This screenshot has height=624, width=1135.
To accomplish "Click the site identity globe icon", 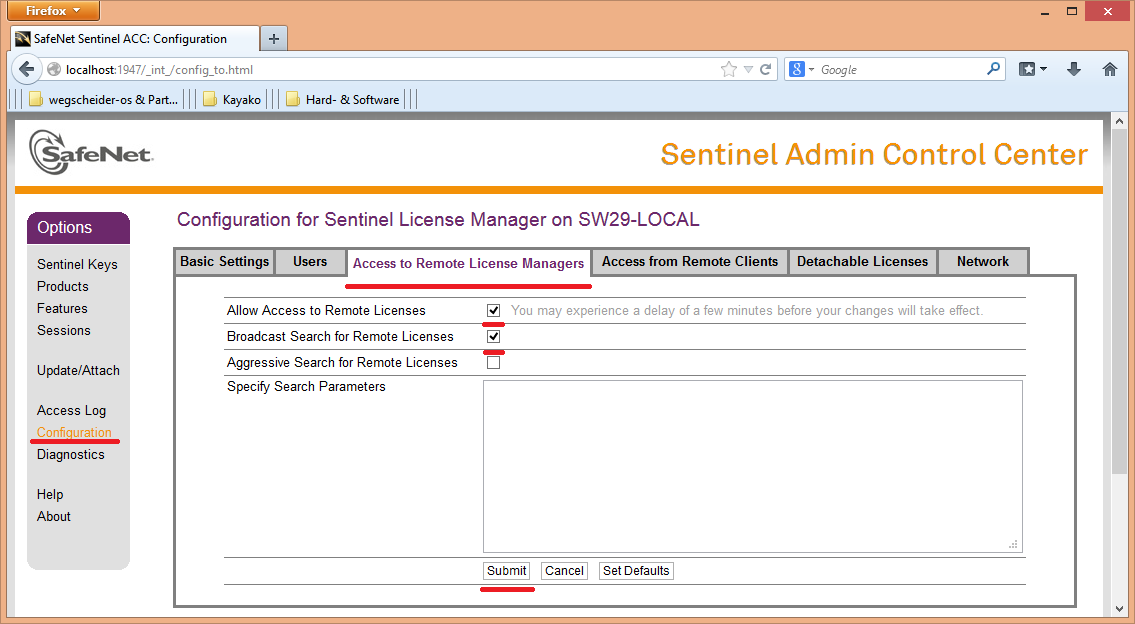I will click(54, 69).
